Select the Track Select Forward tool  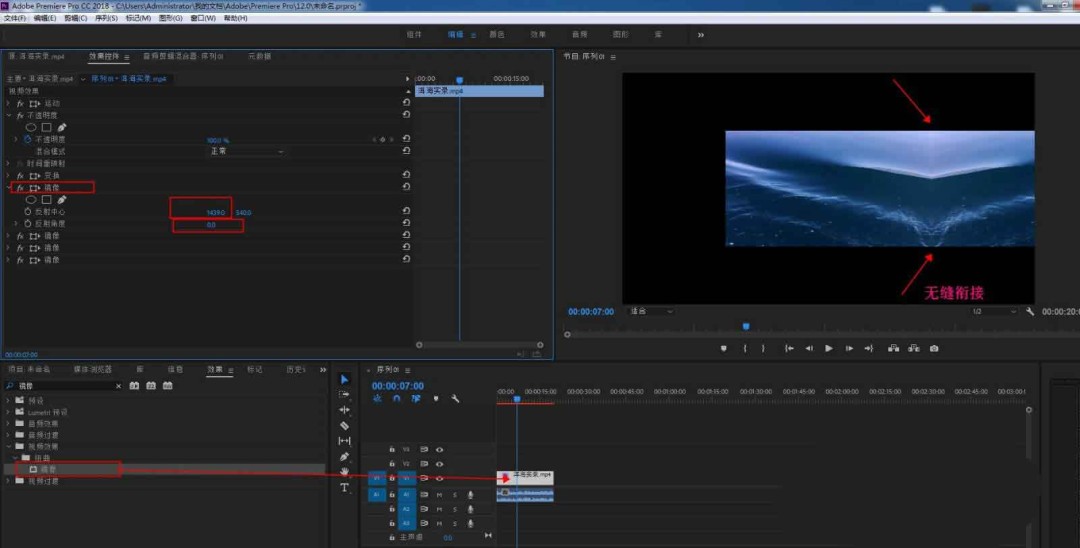[x=344, y=394]
